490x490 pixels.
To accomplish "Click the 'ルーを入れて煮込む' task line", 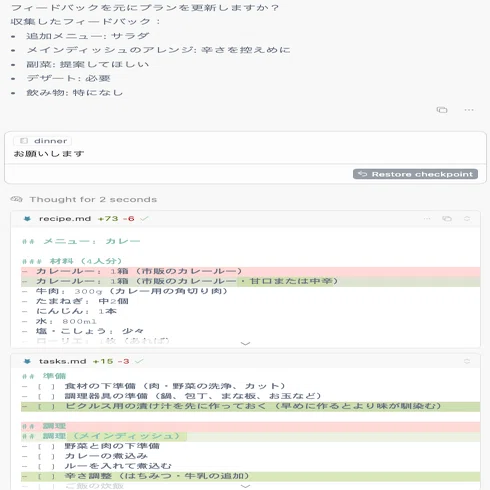I will [x=97, y=466].
